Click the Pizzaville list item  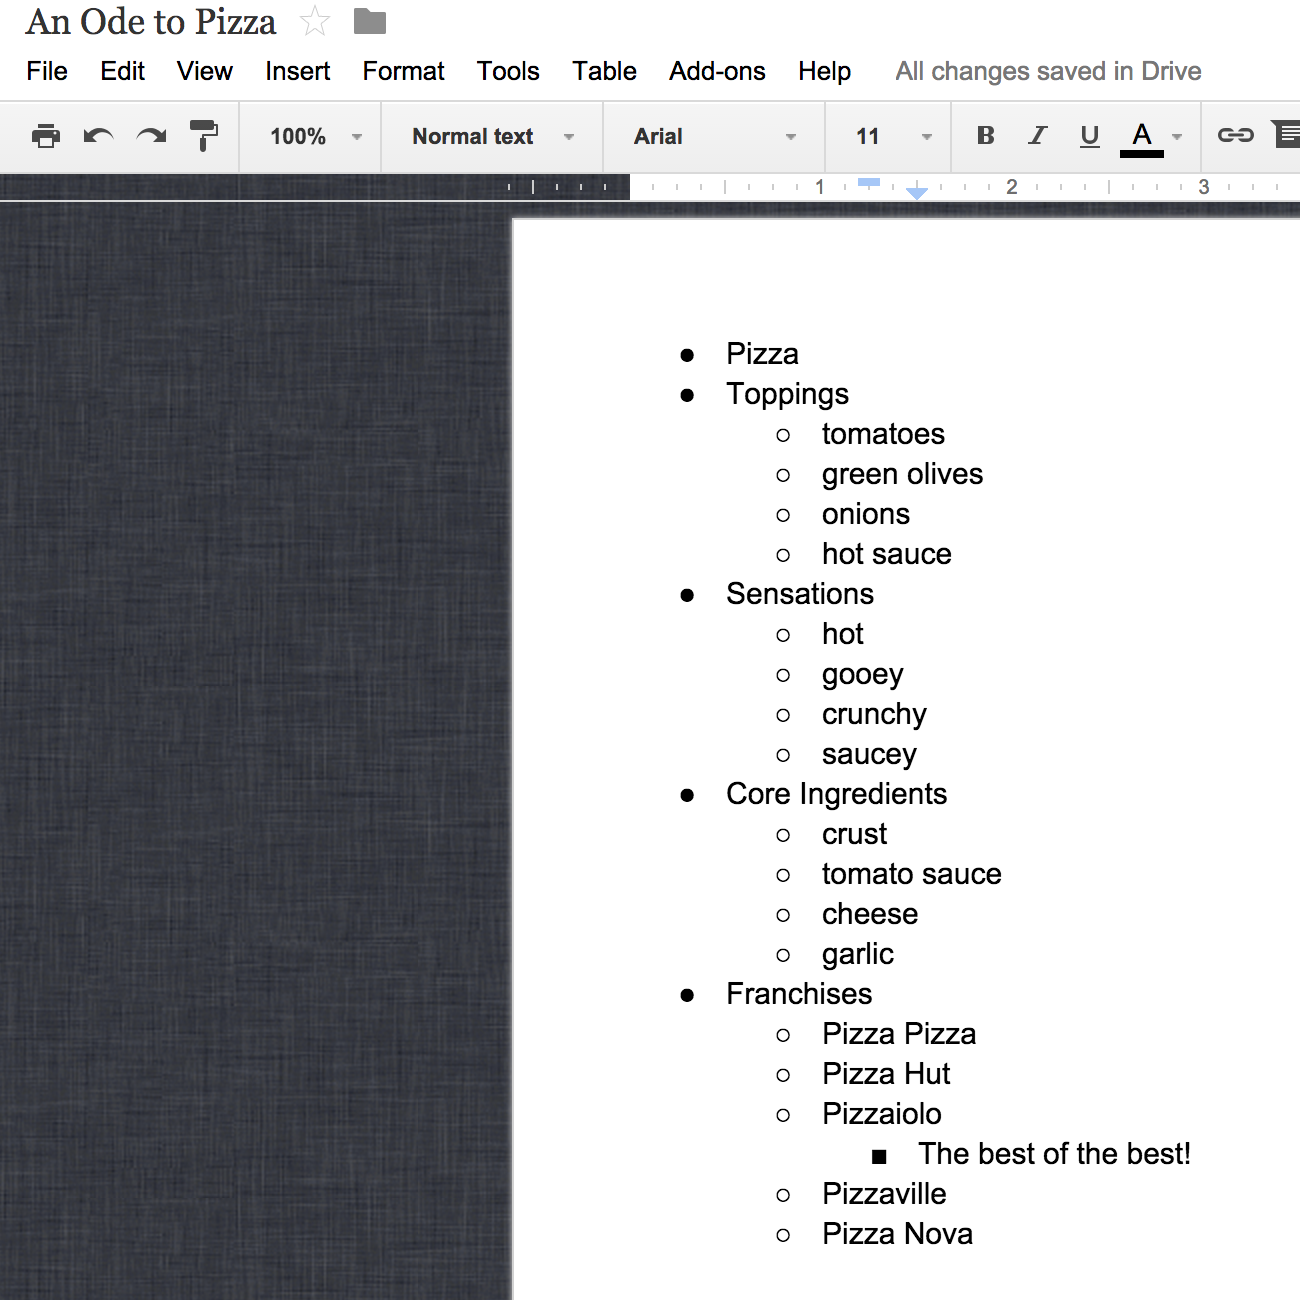pos(884,1194)
